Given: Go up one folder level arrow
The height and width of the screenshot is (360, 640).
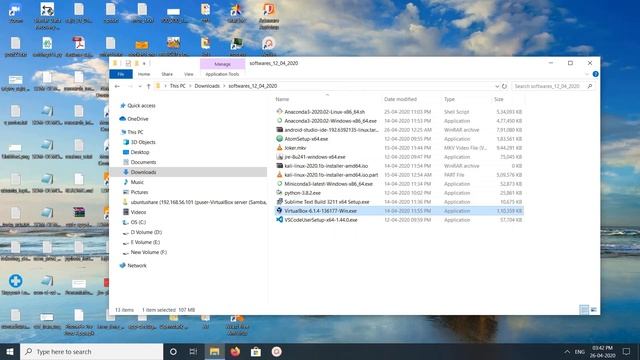Looking at the screenshot, I should tap(149, 86).
